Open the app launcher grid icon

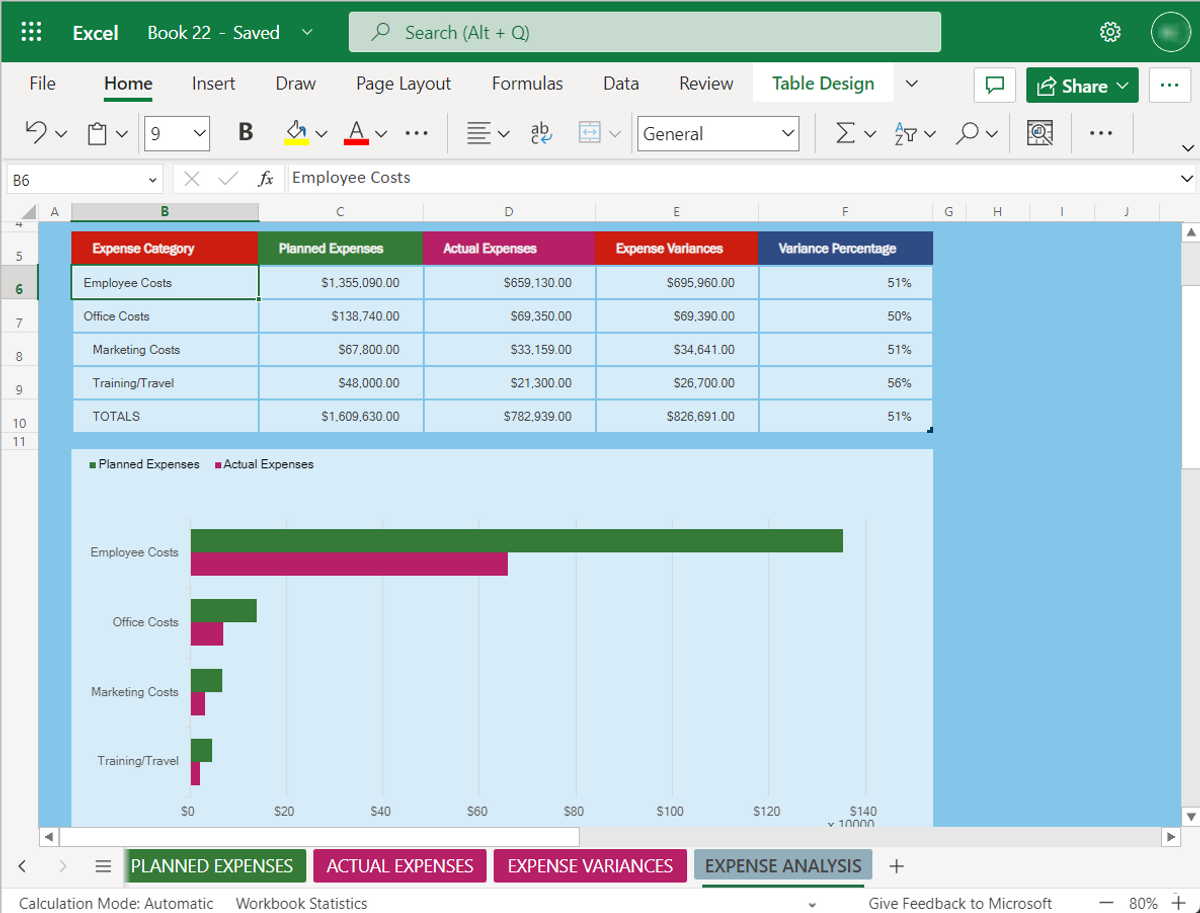tap(31, 32)
